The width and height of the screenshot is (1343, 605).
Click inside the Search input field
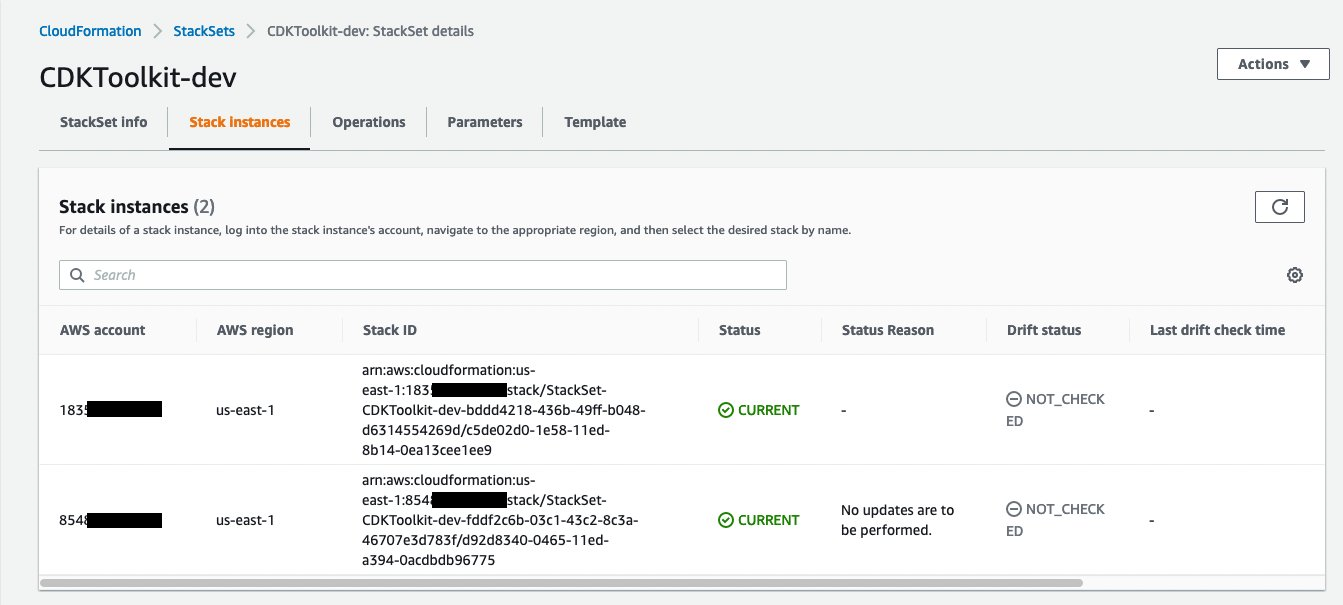(420, 275)
